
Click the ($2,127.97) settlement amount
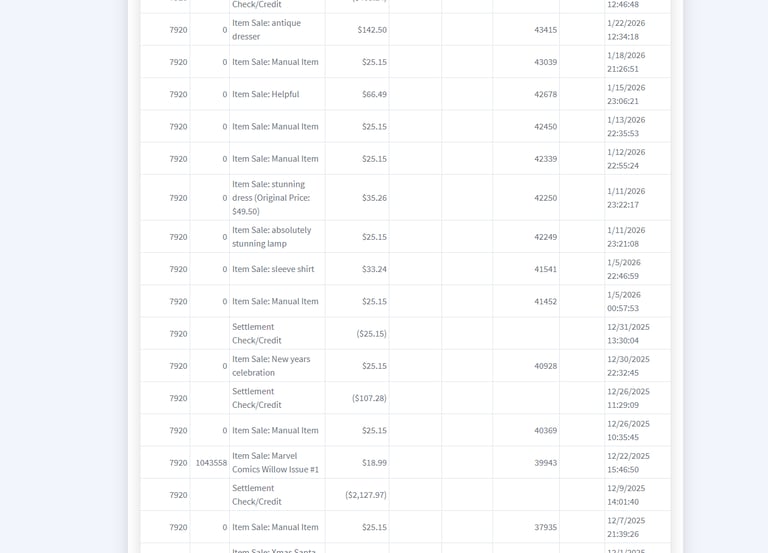[365, 495]
